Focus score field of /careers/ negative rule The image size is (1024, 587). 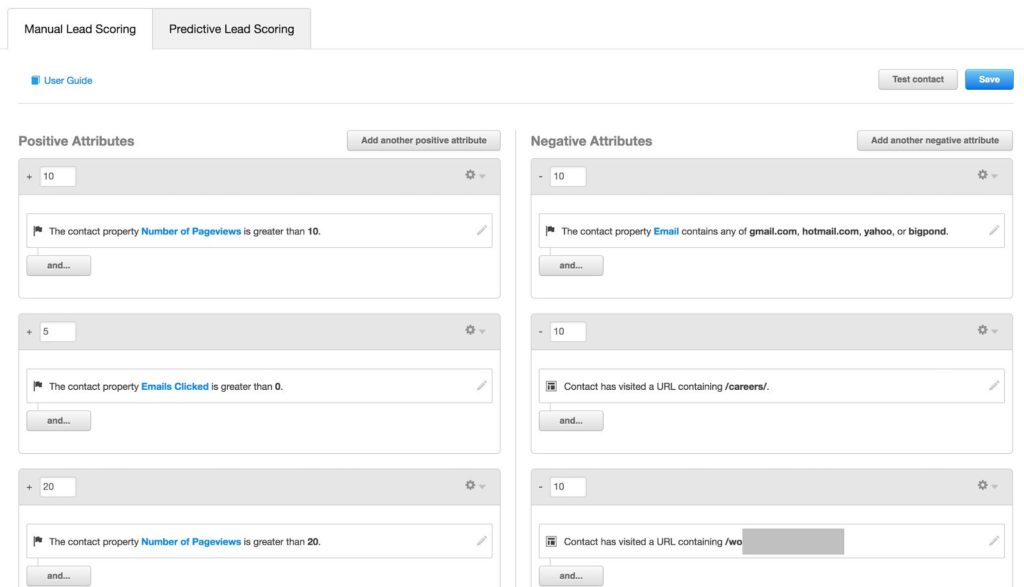pos(568,332)
